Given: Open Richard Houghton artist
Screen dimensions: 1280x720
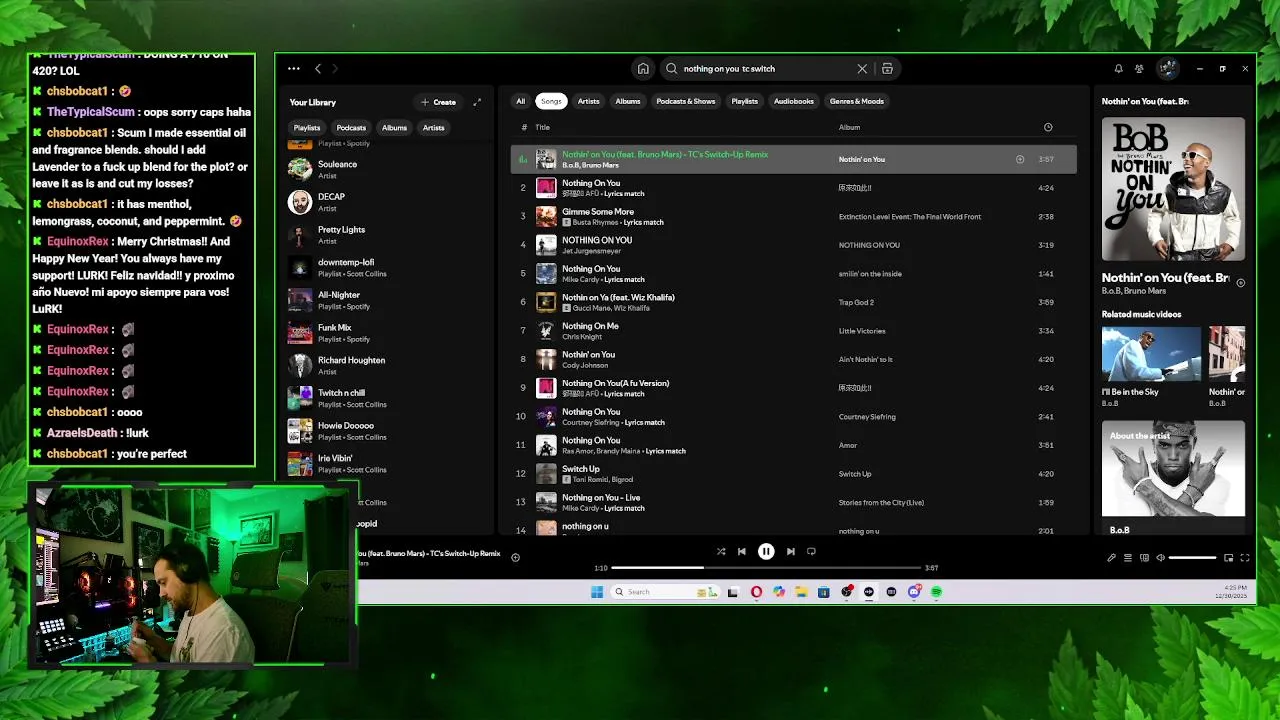Looking at the screenshot, I should (x=387, y=365).
